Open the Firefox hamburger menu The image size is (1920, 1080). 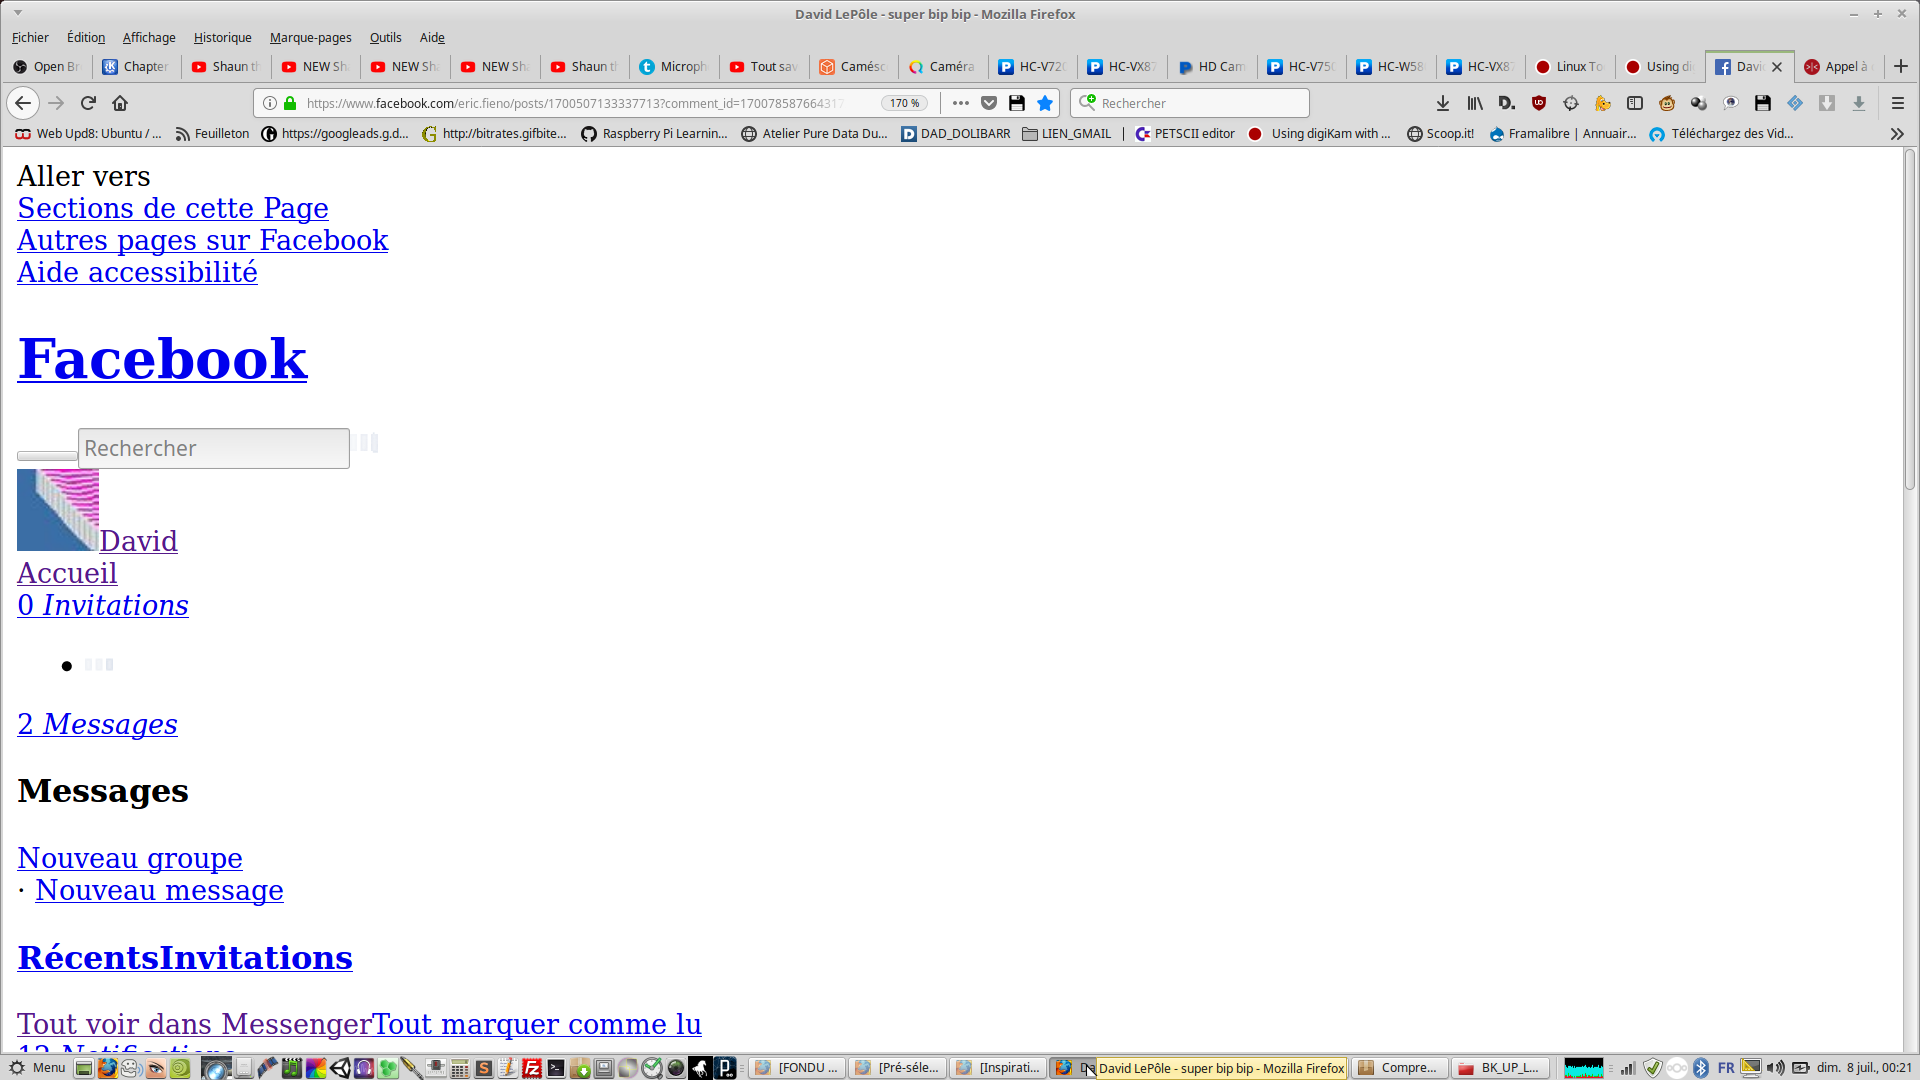click(1898, 103)
